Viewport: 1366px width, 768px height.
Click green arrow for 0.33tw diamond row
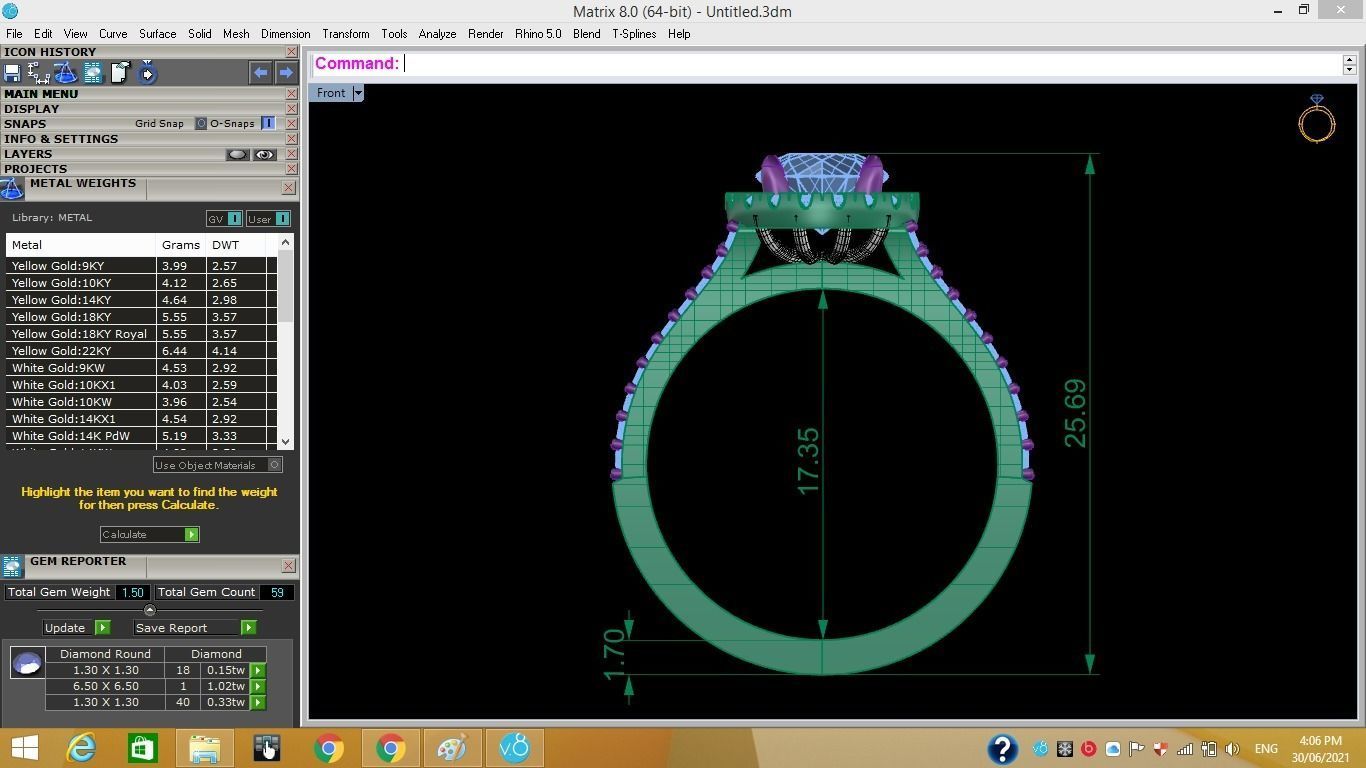[x=258, y=702]
